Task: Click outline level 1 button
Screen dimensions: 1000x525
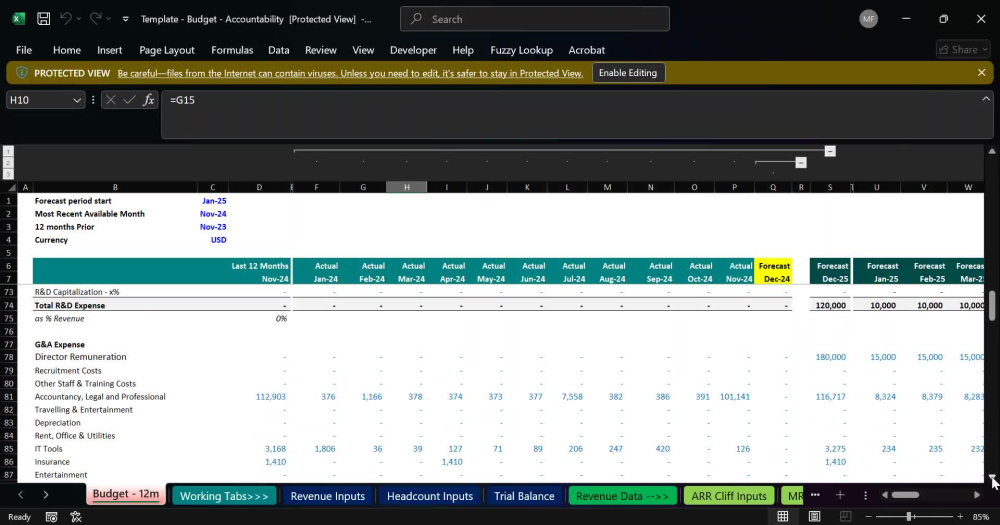Action: coord(8,151)
